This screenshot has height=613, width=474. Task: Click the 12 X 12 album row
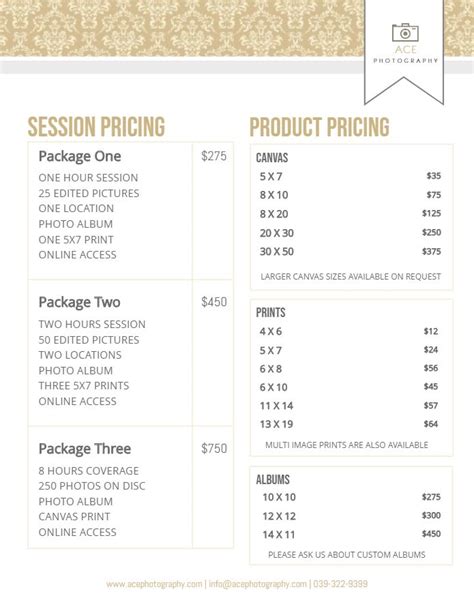(x=352, y=516)
